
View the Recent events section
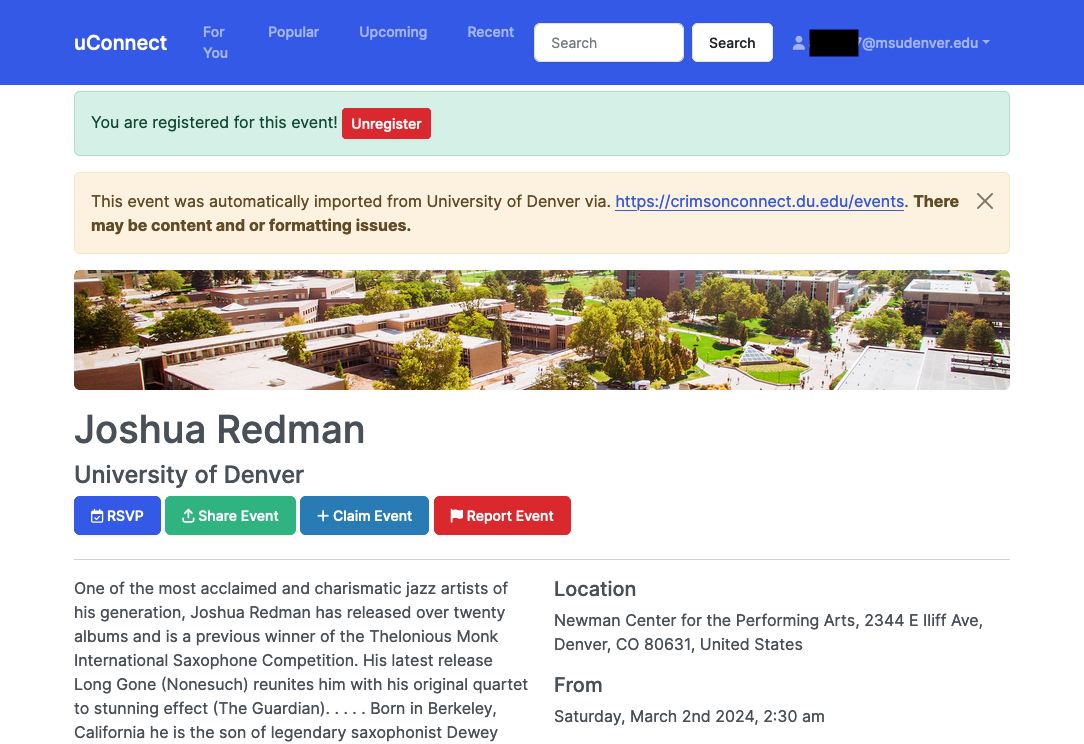click(490, 32)
